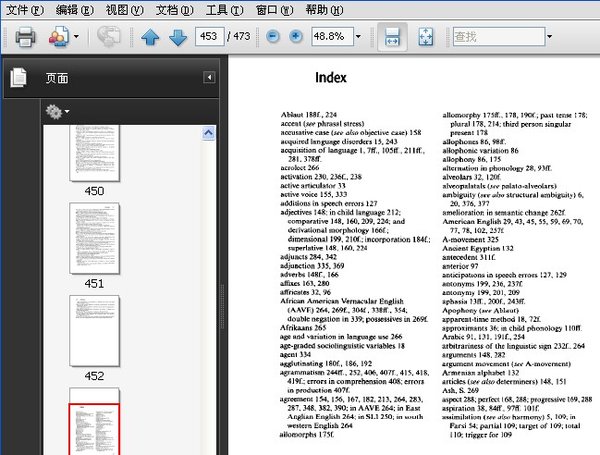Image resolution: width=600 pixels, height=455 pixels.
Task: Zoom in with the plus button
Action: point(296,37)
